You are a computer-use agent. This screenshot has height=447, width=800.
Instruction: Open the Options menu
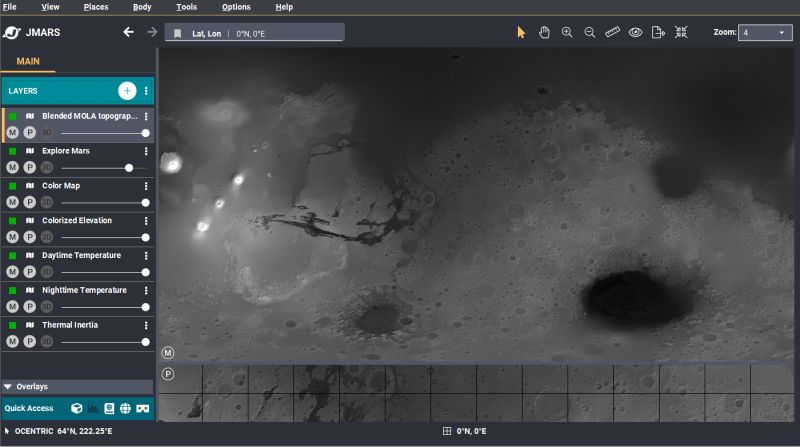[x=236, y=7]
